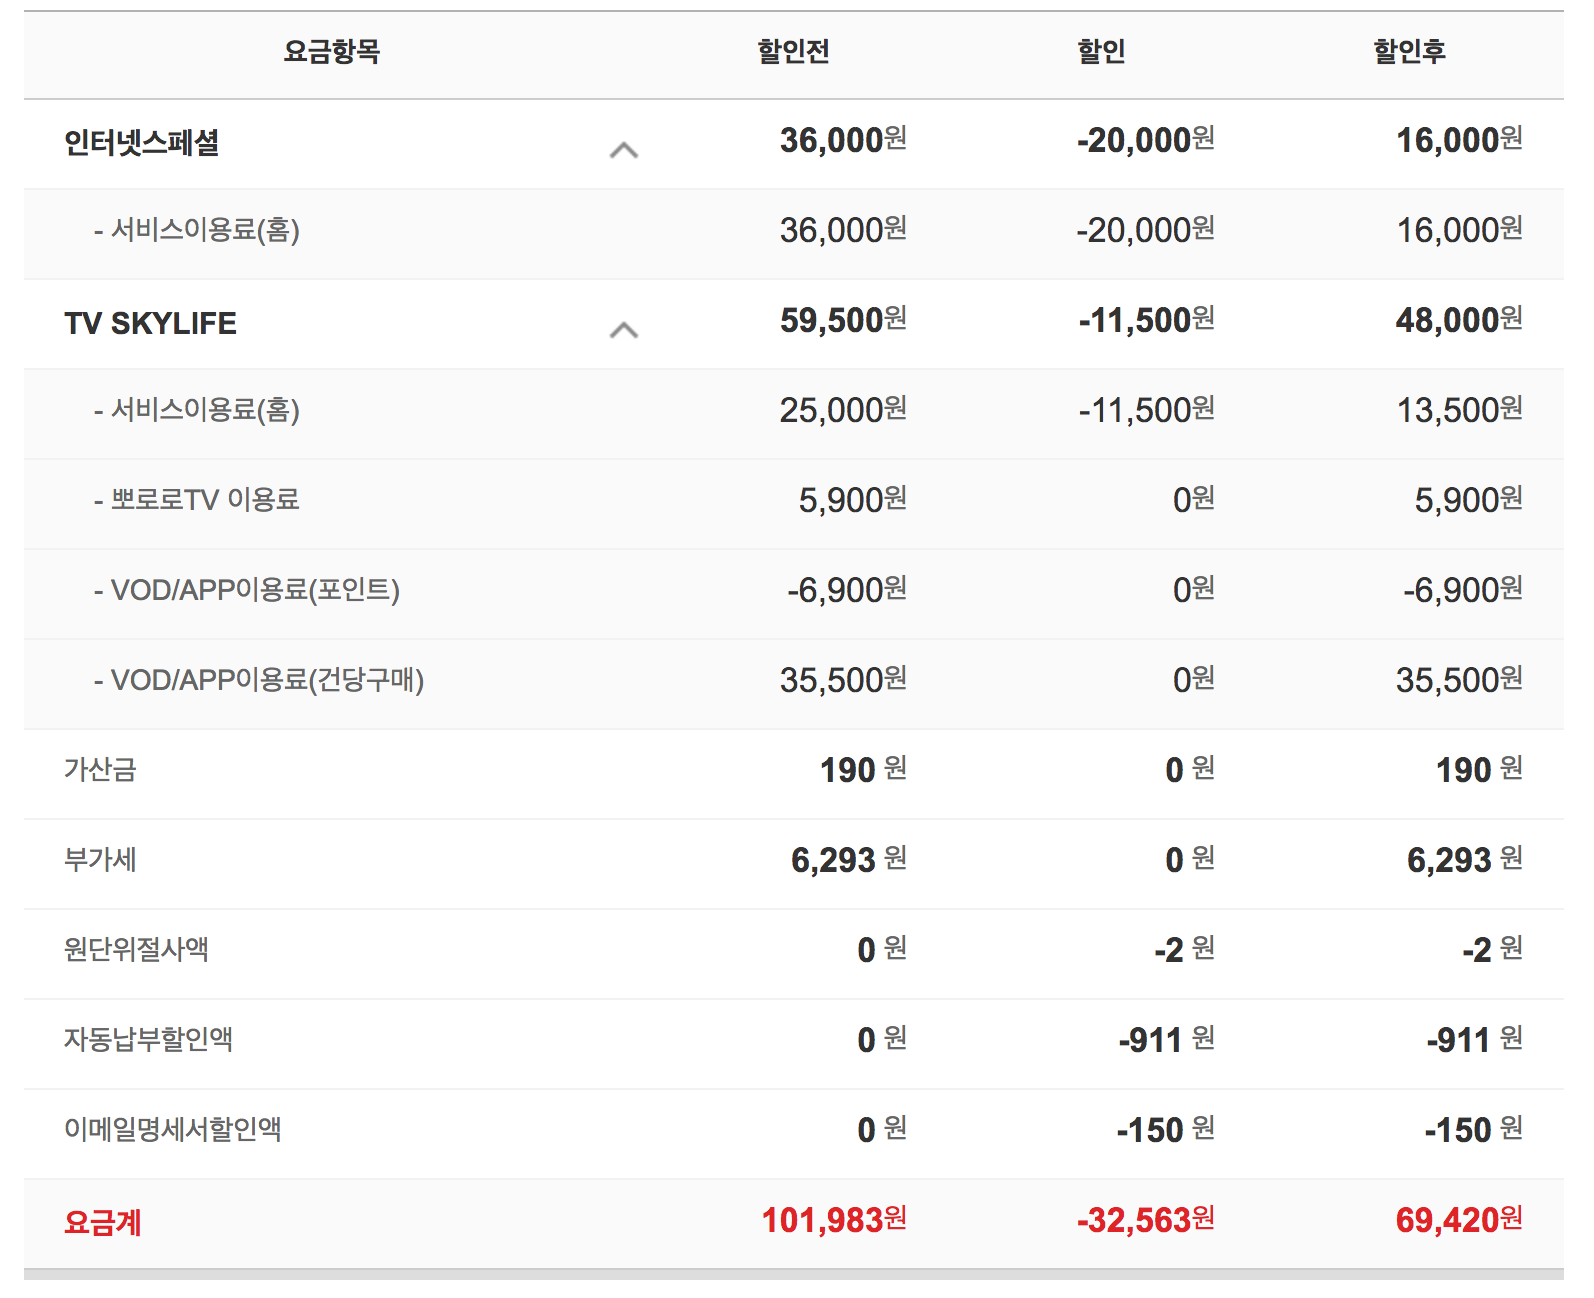The image size is (1594, 1298).
Task: Click the 가산금 row label
Action: tap(100, 769)
